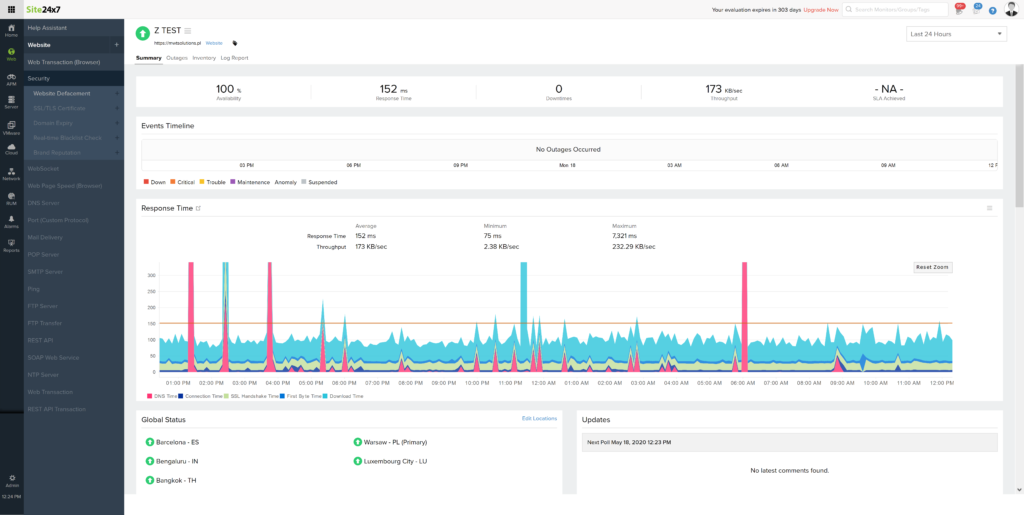
Task: Go to the Cloud section icon
Action: point(11,149)
